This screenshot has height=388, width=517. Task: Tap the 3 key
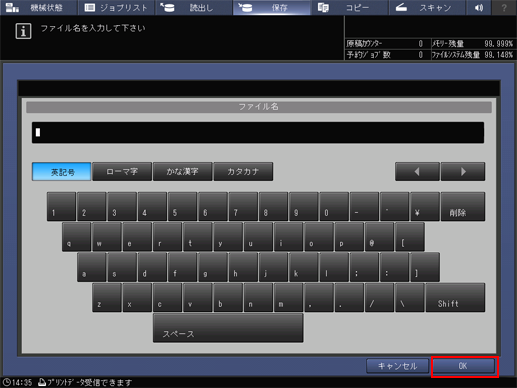(122, 207)
